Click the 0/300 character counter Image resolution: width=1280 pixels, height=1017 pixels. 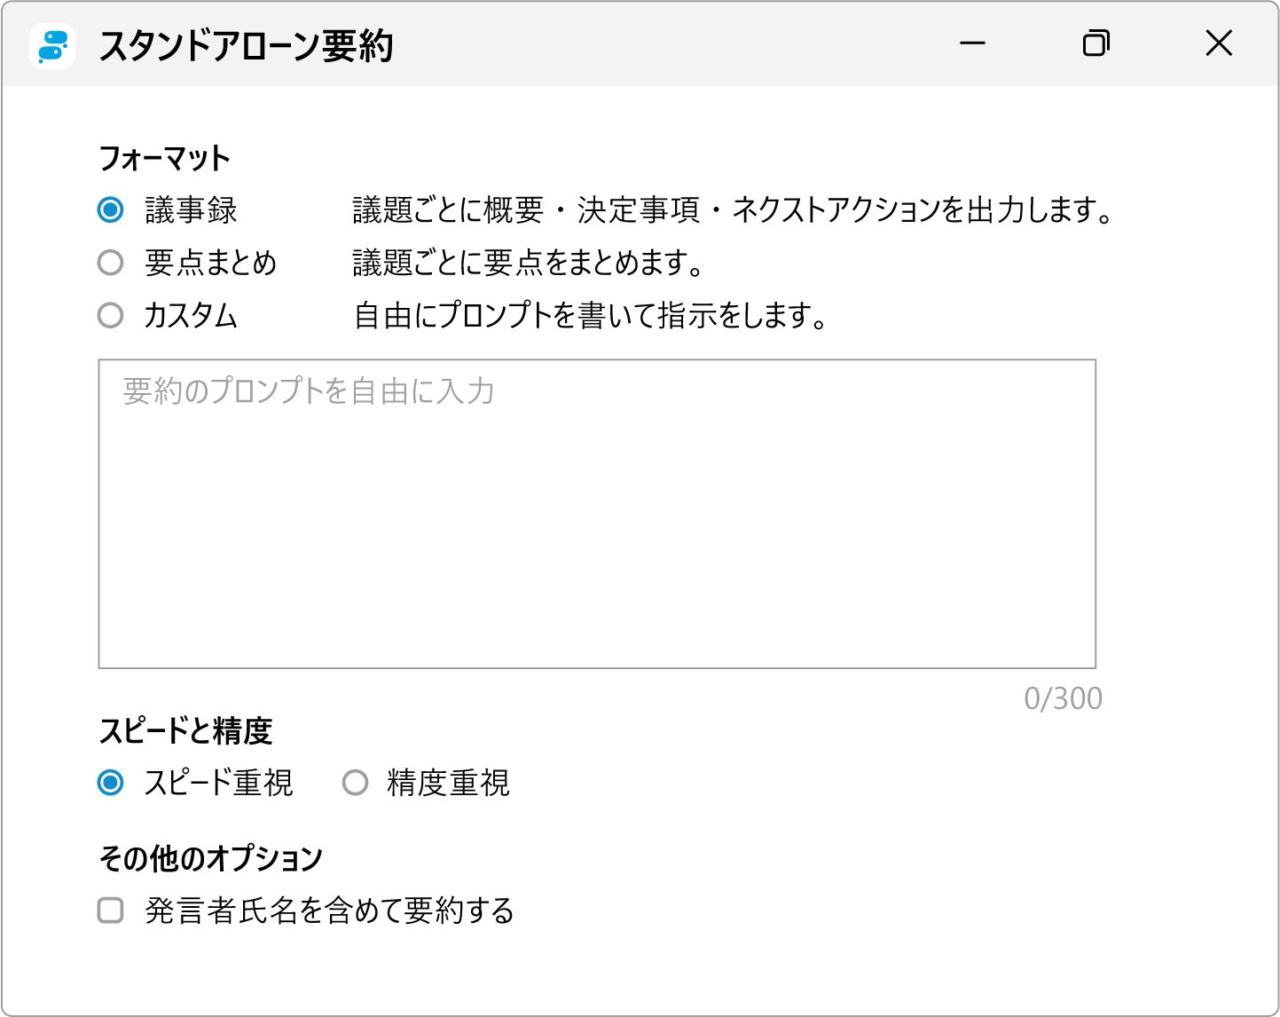click(x=1062, y=698)
